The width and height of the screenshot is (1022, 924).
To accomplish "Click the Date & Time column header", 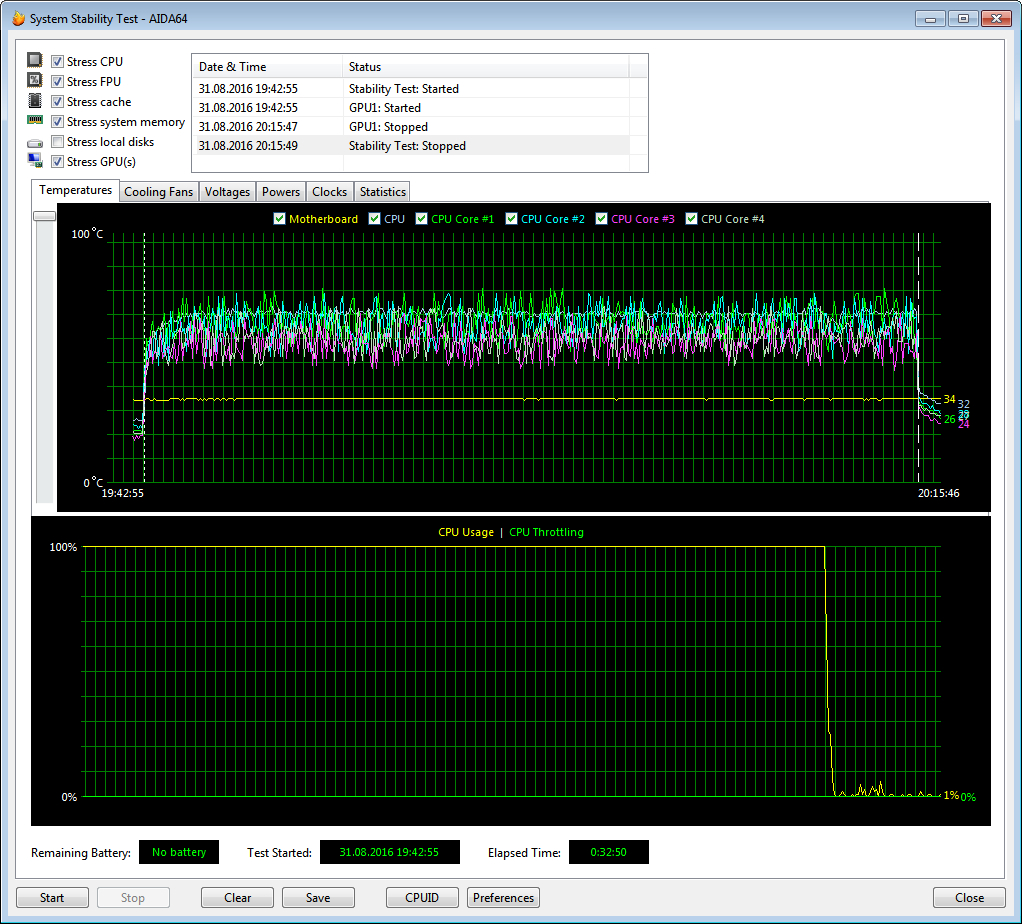I will tap(233, 67).
